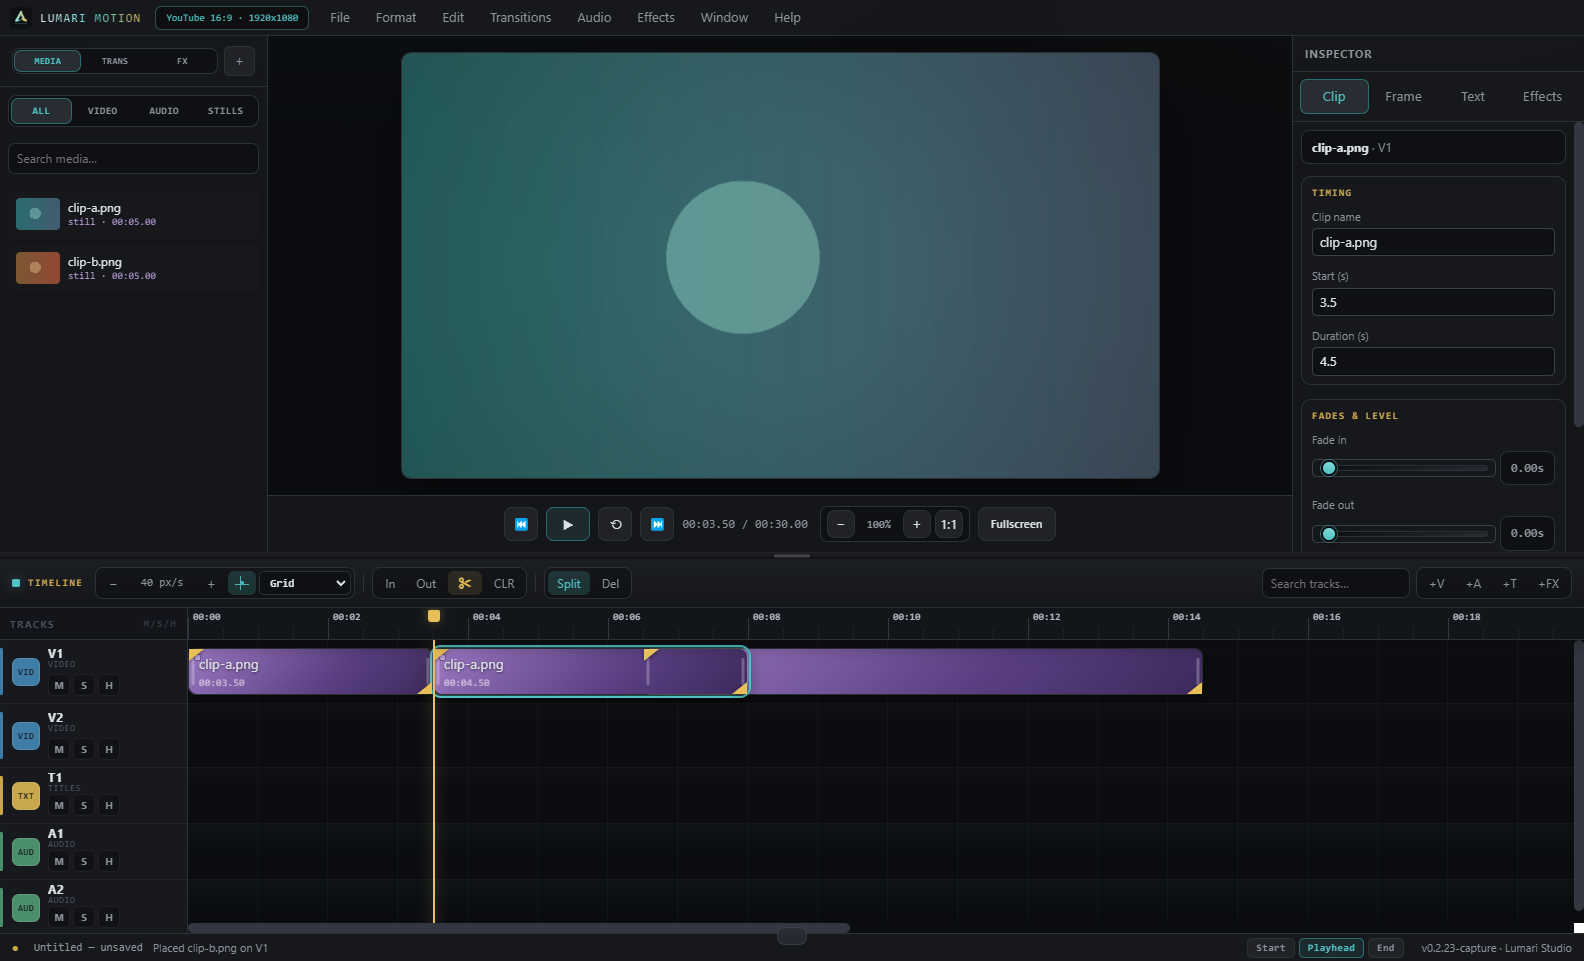
Task: Open the Transitions menu
Action: (520, 18)
